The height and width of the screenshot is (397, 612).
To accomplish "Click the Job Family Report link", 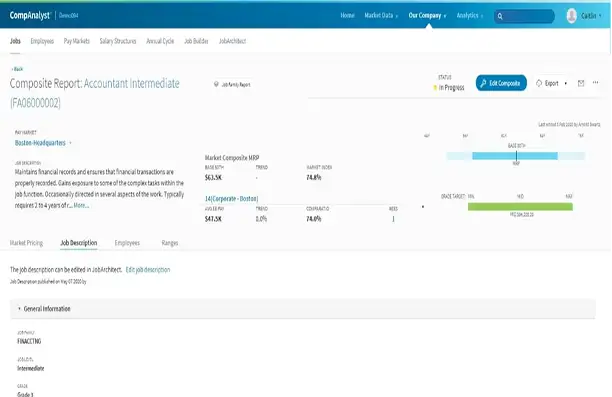I will click(x=236, y=85).
